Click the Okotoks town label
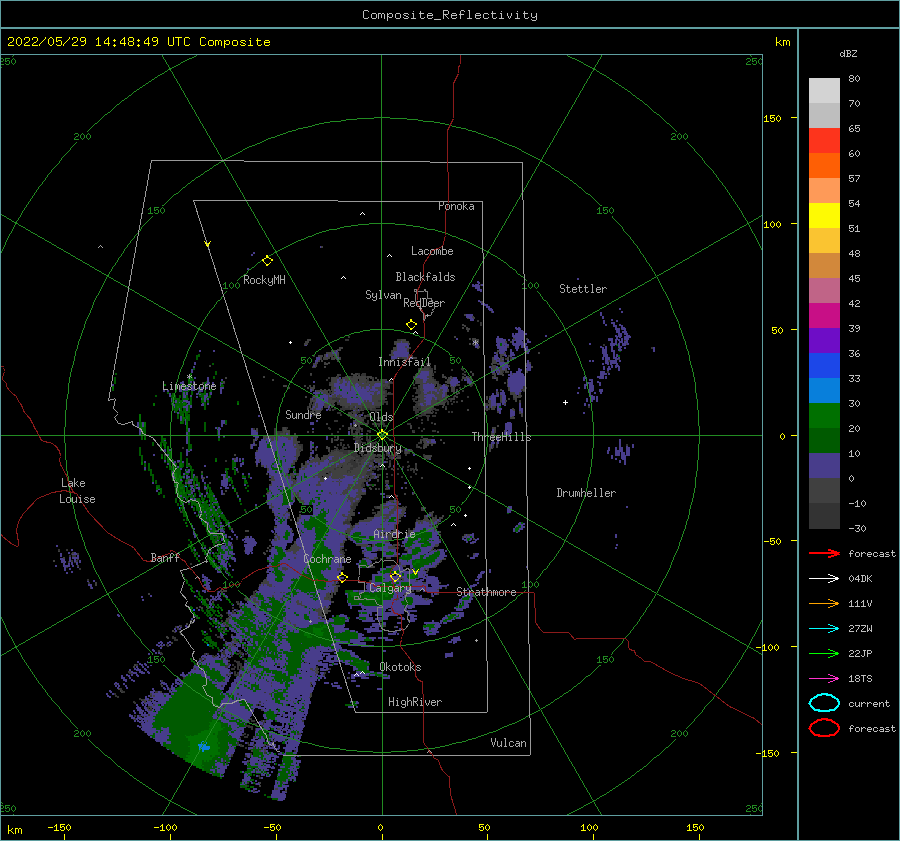Viewport: 900px width, 841px height. pos(401,667)
